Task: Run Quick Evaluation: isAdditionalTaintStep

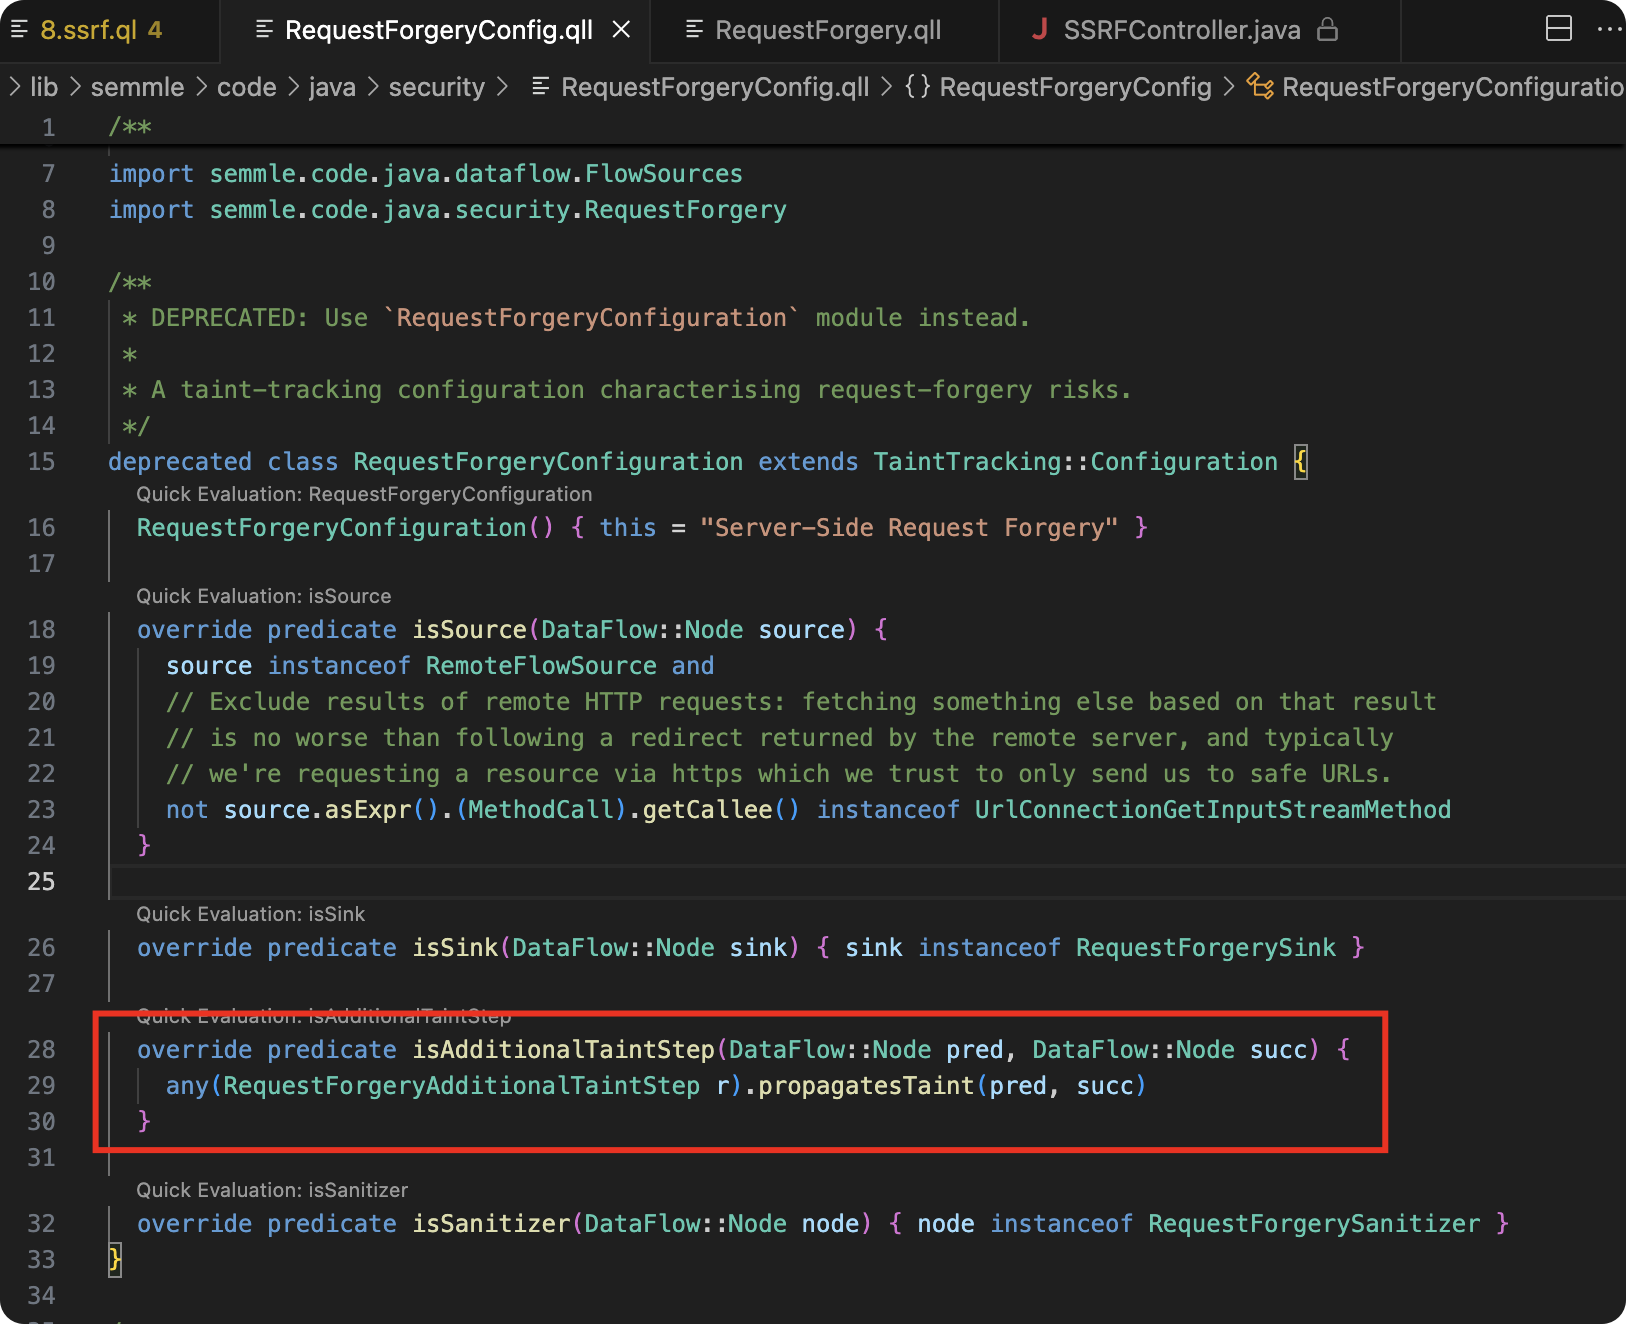Action: tap(324, 1016)
